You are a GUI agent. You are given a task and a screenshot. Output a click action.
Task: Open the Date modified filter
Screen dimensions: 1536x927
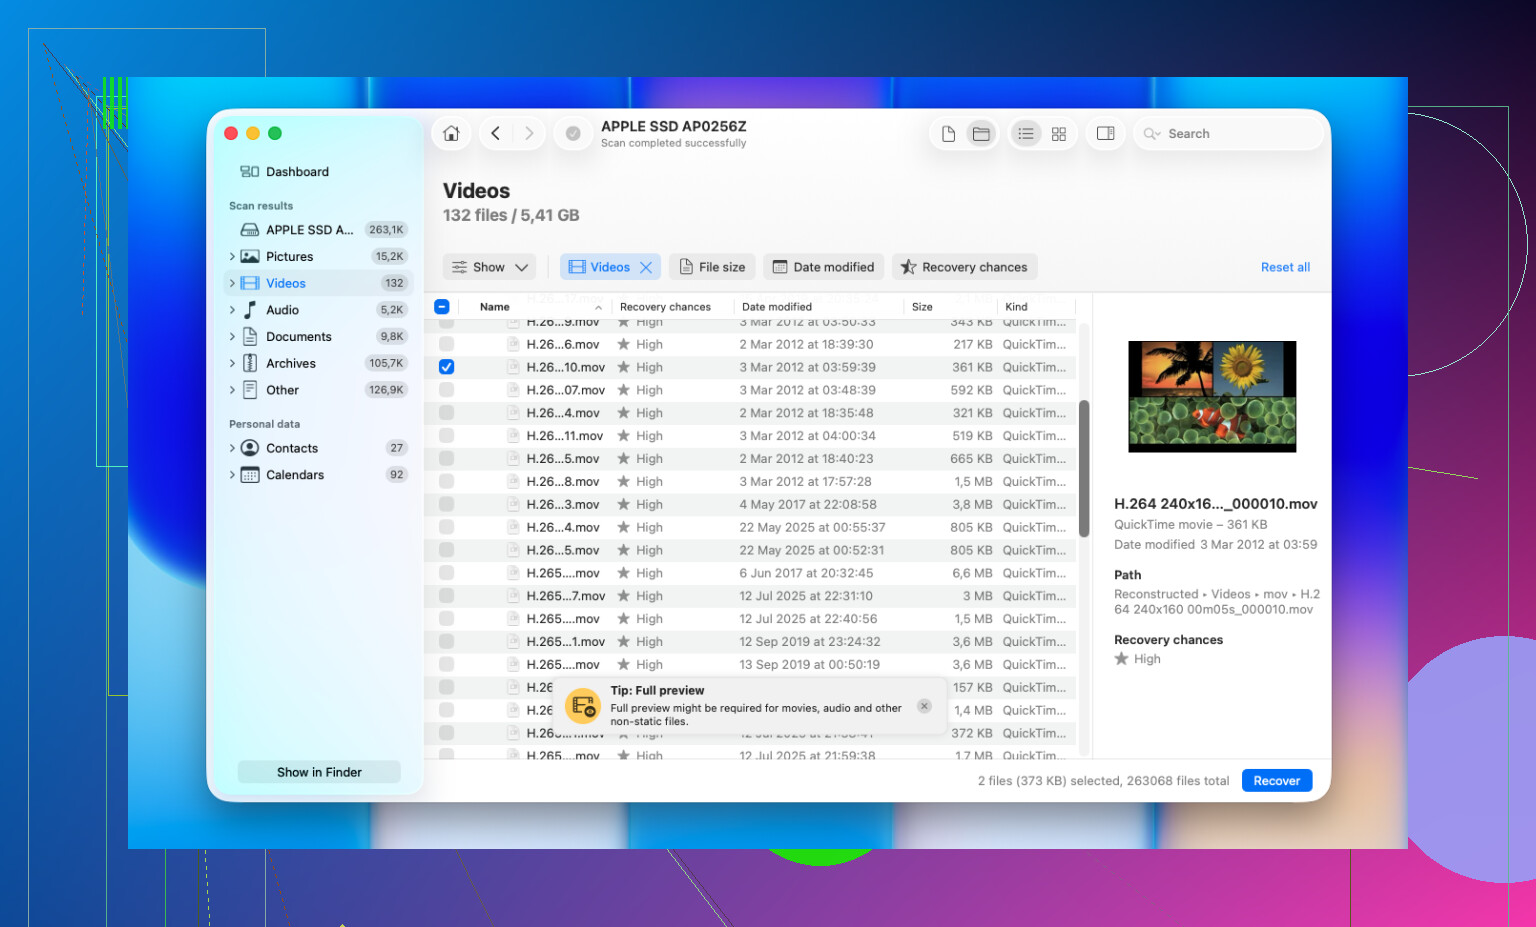pos(824,267)
